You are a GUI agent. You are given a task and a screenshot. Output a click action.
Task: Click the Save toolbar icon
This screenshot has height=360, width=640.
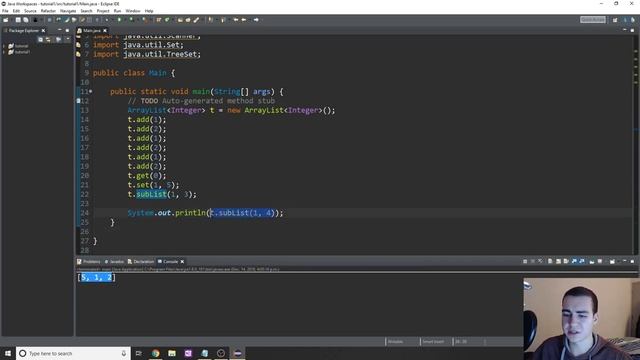[x=18, y=20]
